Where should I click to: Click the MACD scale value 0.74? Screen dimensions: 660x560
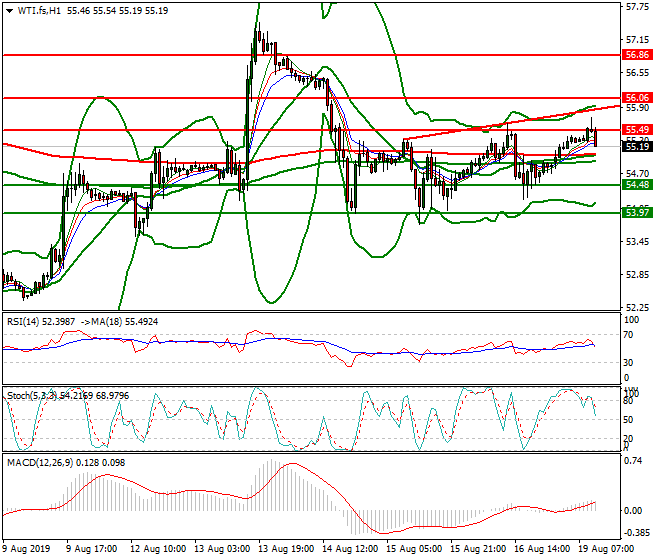[x=633, y=461]
